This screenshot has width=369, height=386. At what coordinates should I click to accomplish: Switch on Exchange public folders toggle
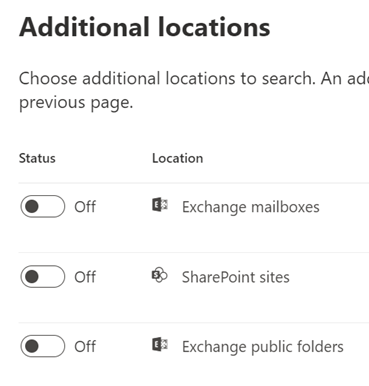[x=43, y=346]
